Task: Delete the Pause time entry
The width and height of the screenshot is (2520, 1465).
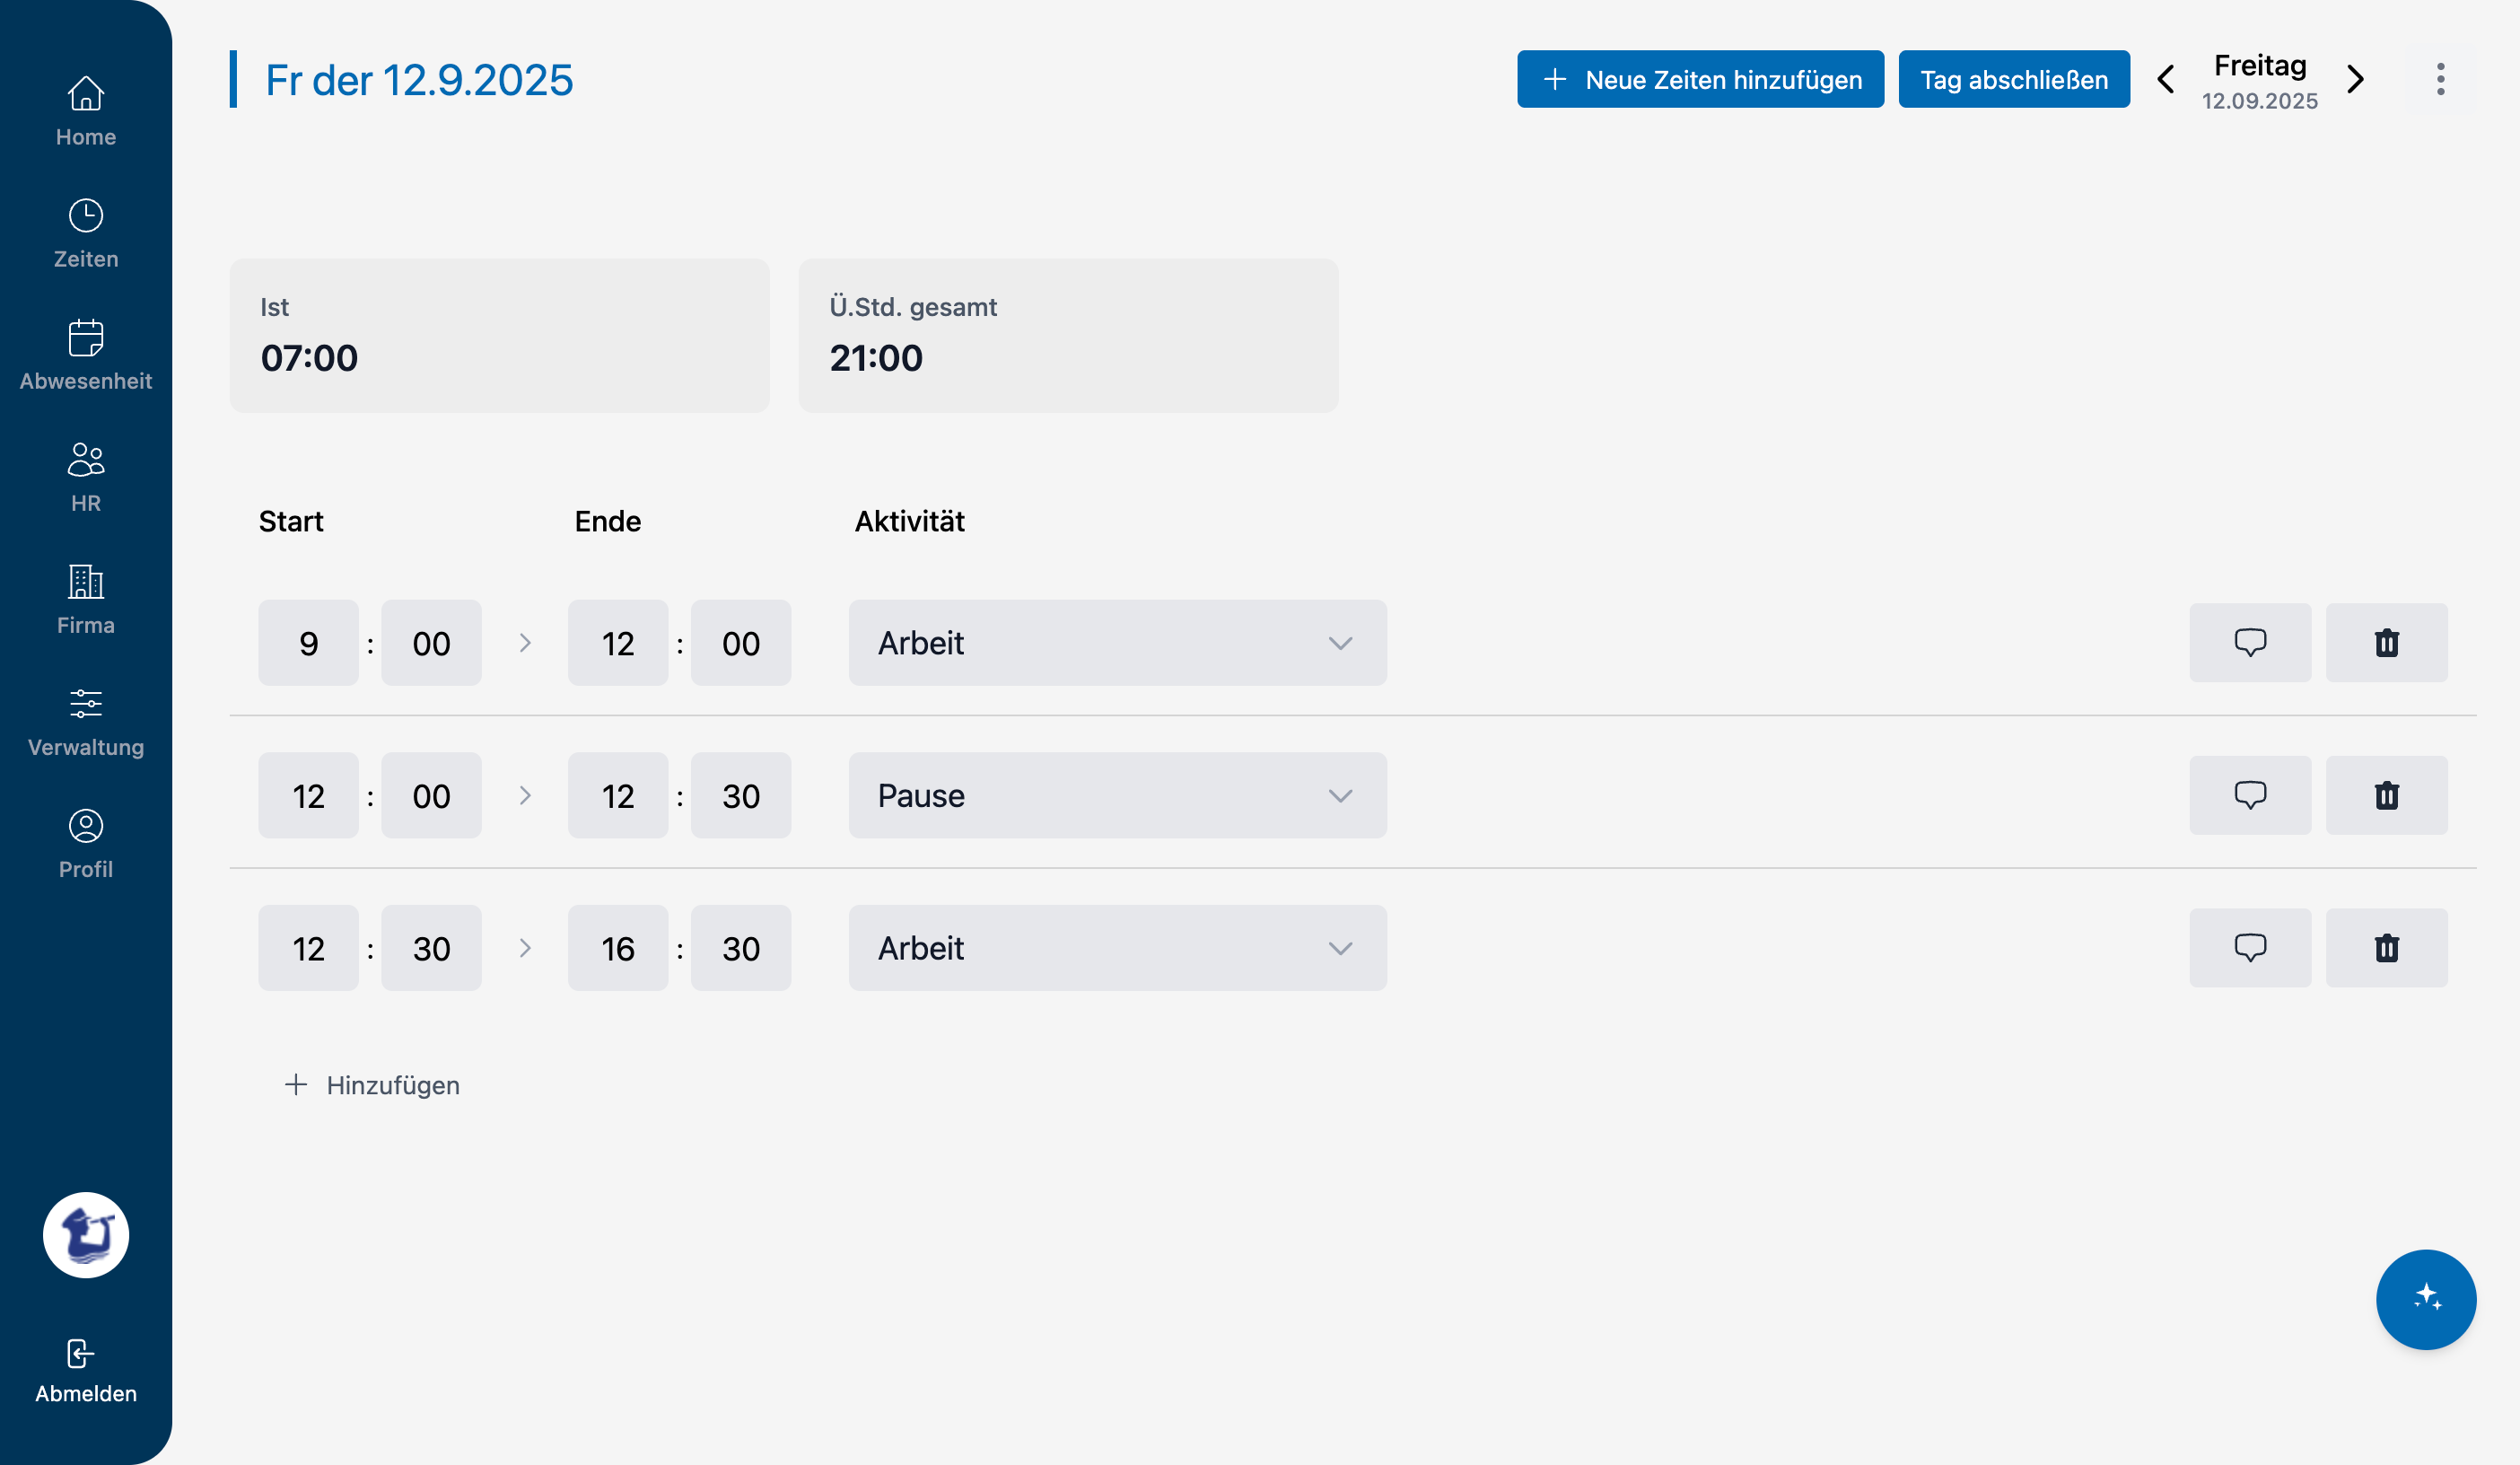Action: click(x=2385, y=795)
